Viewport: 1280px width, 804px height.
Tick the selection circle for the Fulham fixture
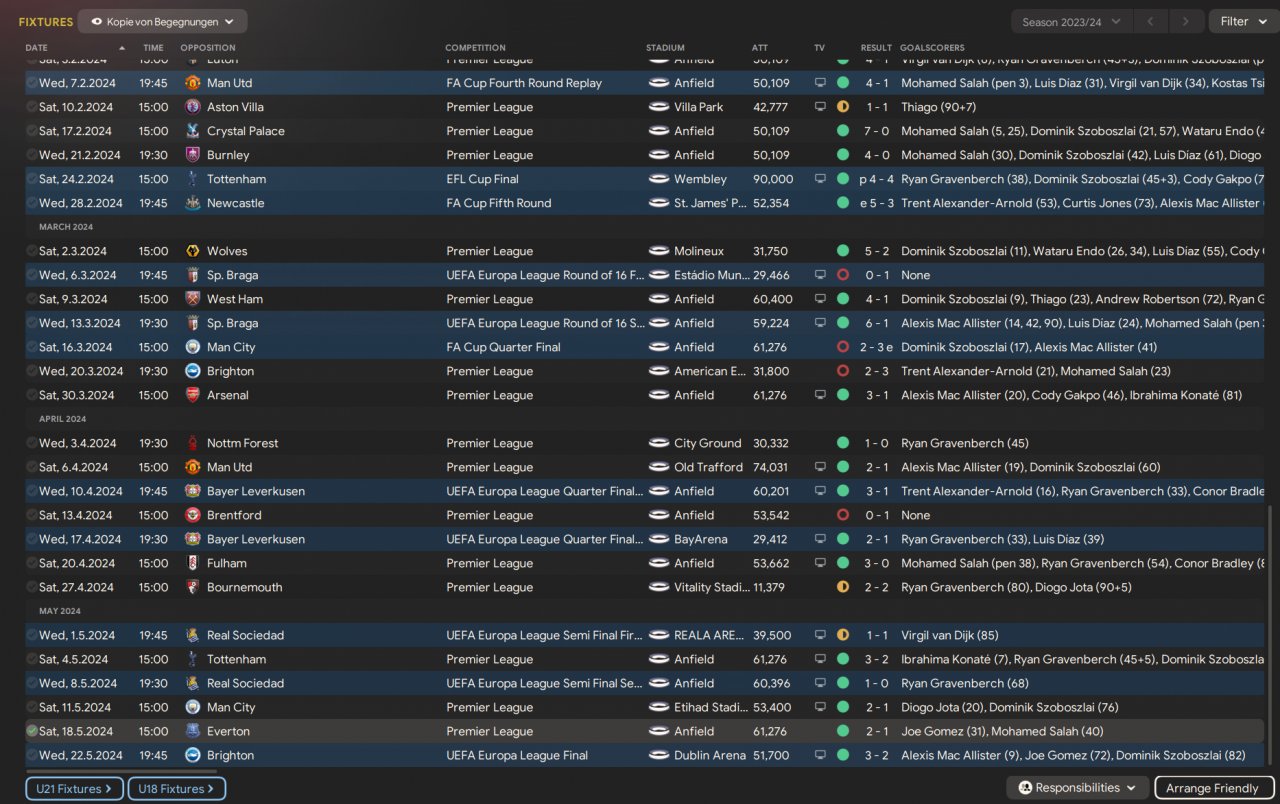[32, 563]
